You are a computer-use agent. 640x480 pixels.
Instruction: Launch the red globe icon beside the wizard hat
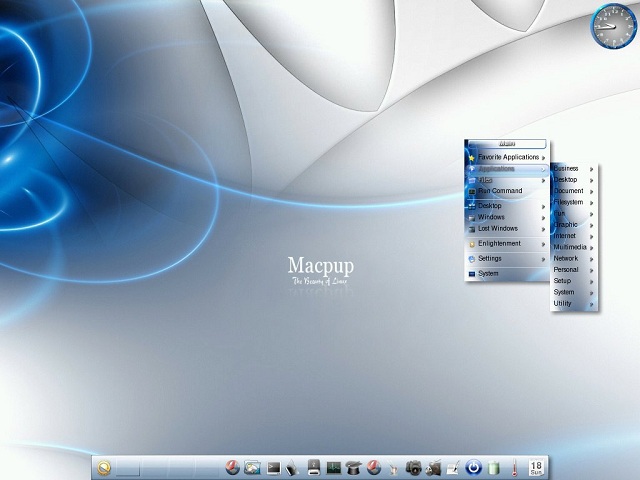click(373, 467)
